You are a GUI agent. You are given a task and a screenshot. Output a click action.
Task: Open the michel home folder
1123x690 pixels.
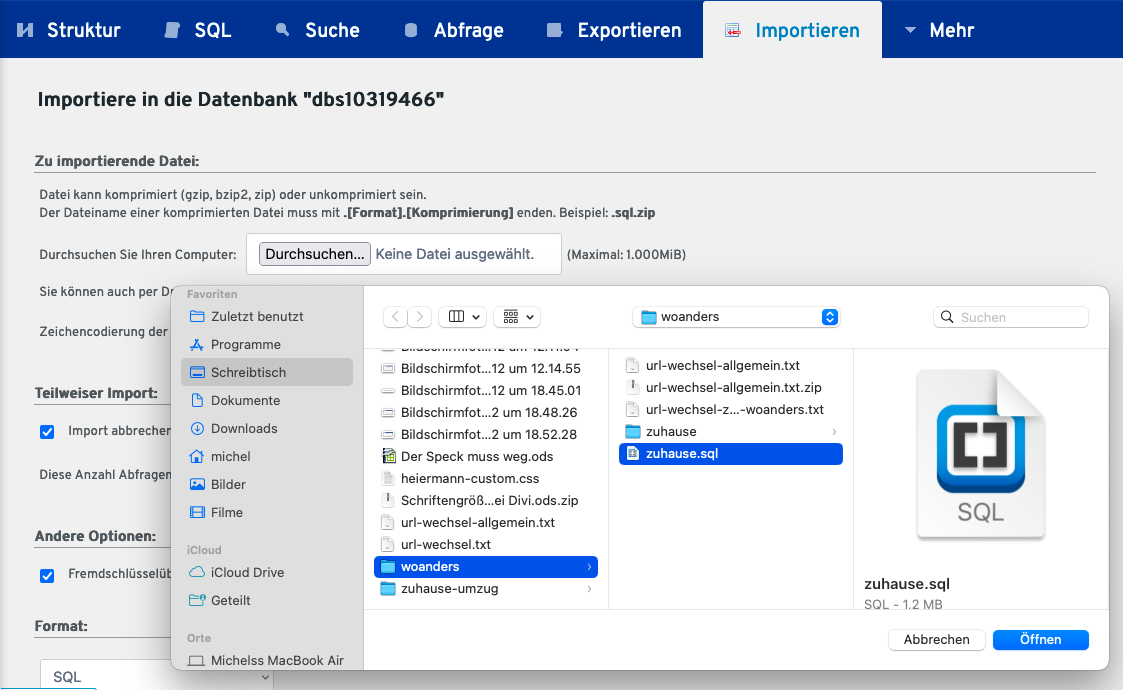(230, 456)
